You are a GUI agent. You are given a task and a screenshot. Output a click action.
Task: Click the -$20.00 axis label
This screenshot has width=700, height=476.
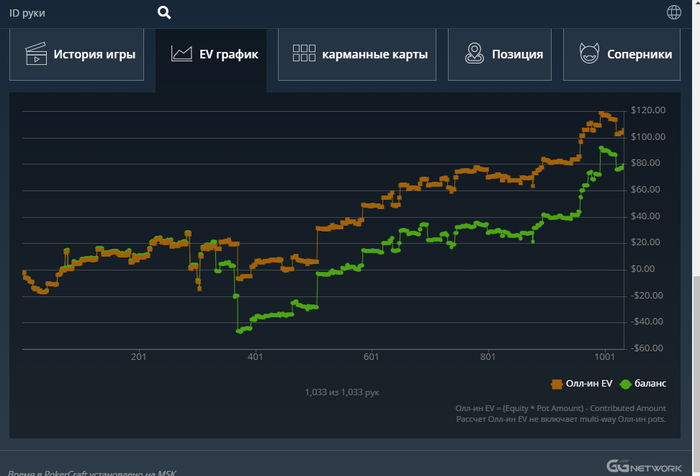coord(646,296)
